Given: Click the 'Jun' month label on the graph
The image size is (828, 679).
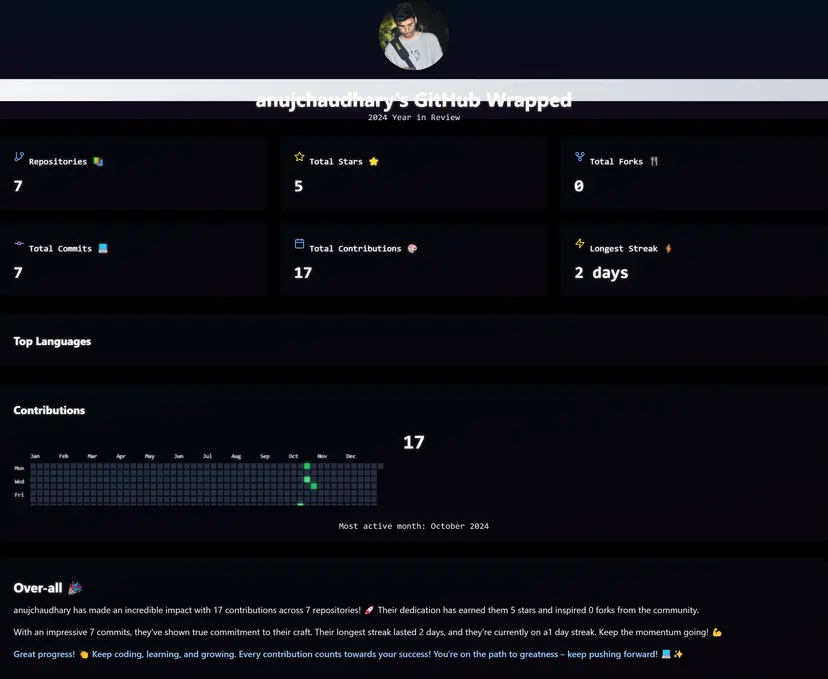Looking at the screenshot, I should click(x=178, y=456).
